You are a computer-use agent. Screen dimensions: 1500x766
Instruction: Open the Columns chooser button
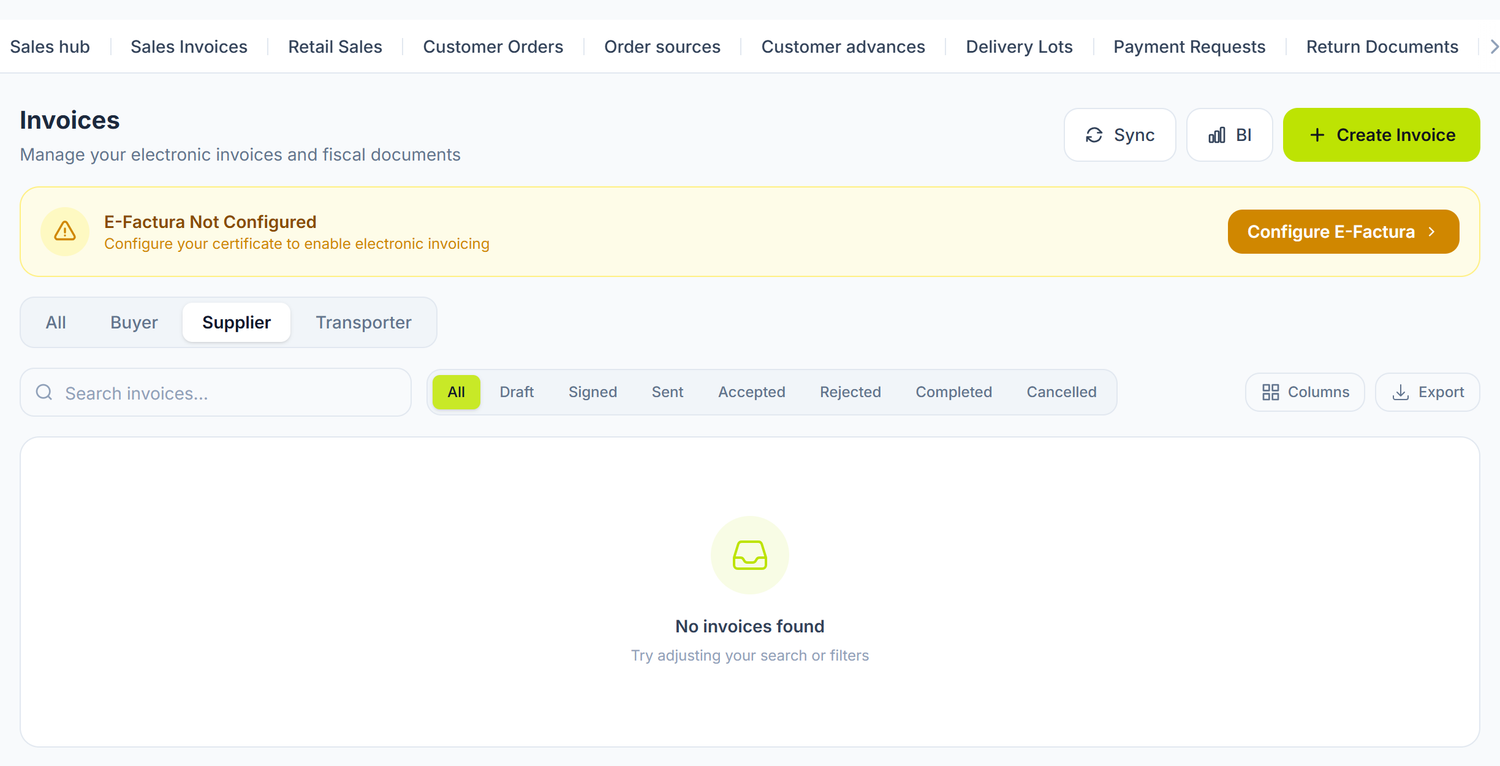1305,392
